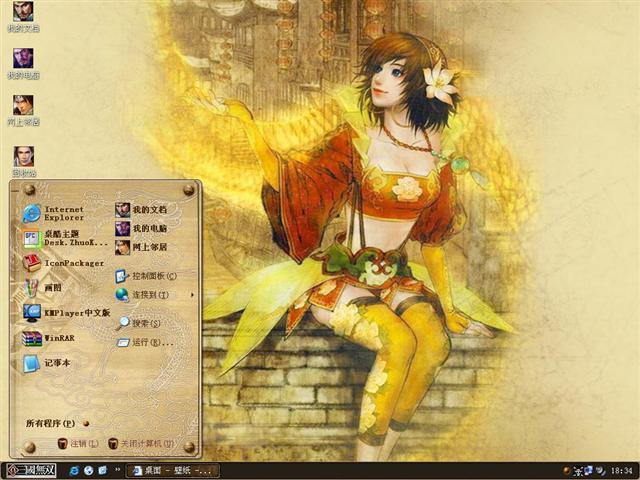
Task: Click the 关闭计算机(U) shut down button
Action: (x=141, y=443)
